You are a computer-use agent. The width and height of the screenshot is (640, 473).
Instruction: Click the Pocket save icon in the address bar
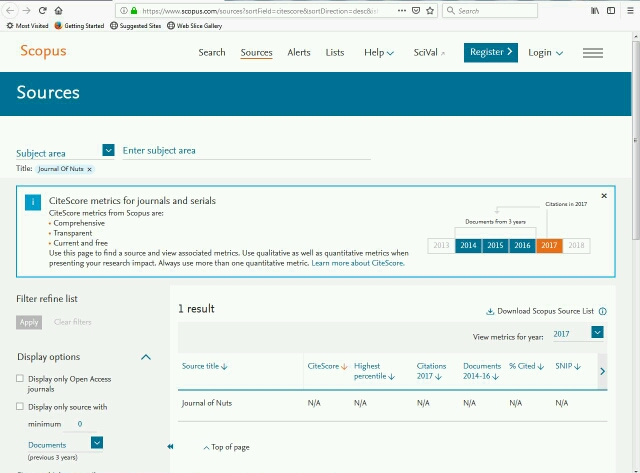[416, 11]
